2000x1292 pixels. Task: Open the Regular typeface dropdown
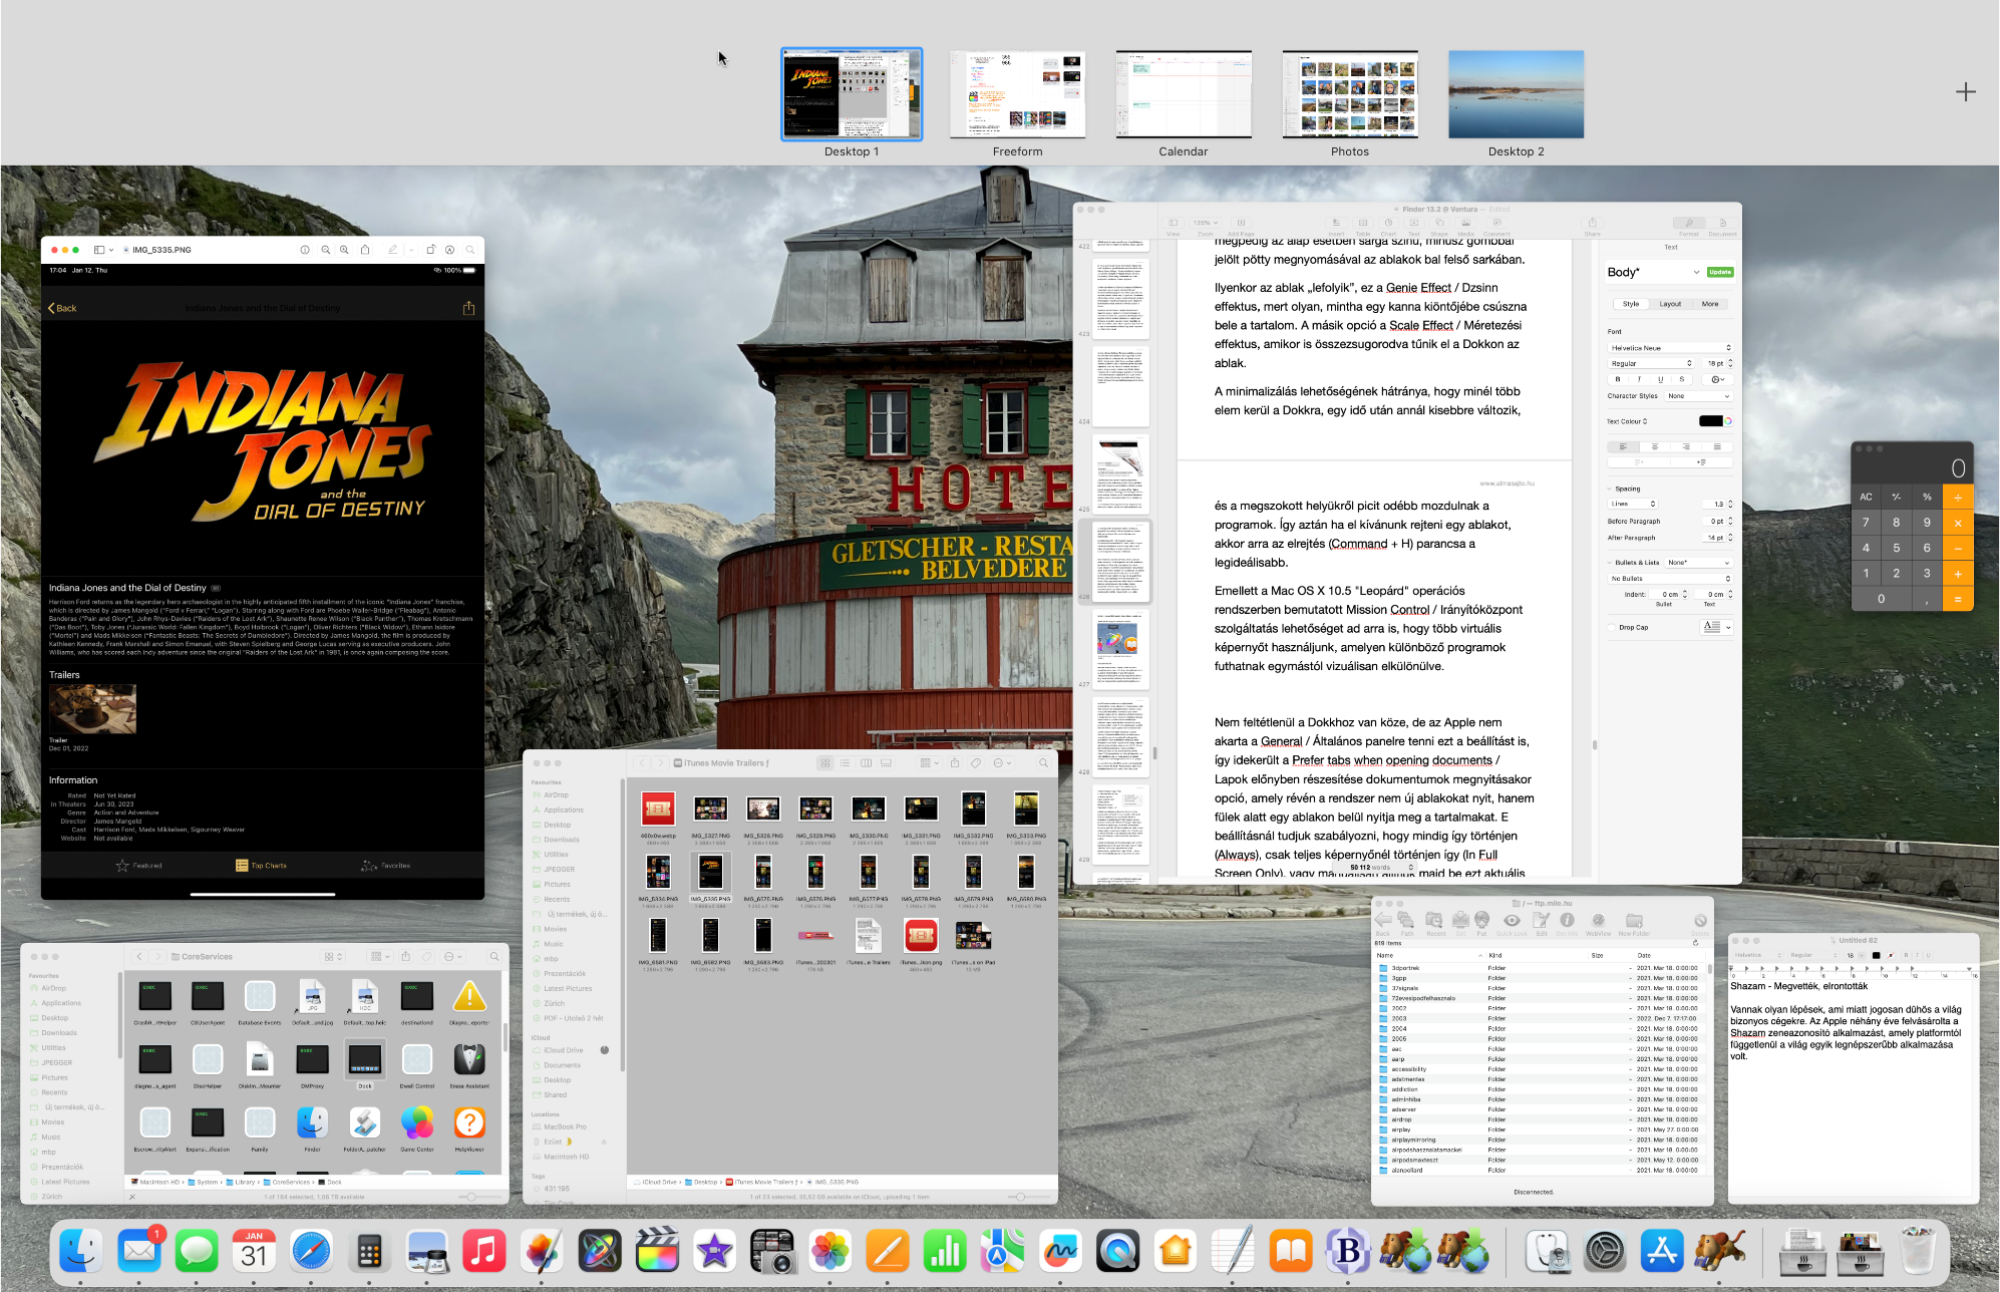tap(1651, 364)
